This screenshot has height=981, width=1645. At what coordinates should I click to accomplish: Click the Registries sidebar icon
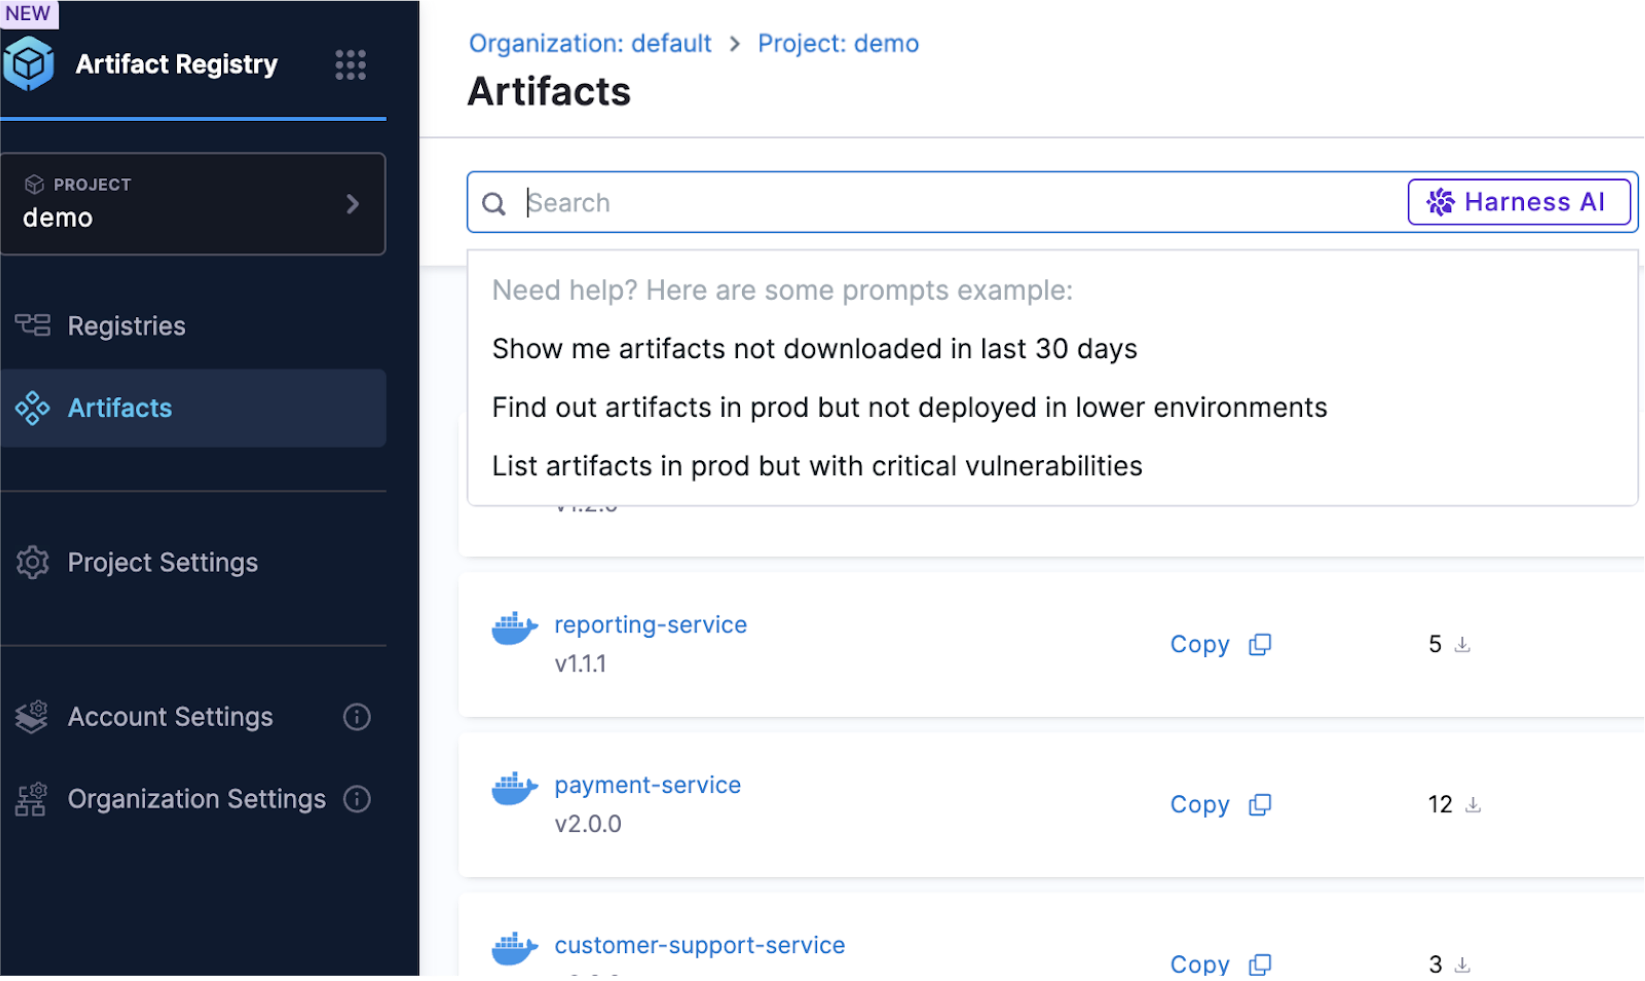click(32, 325)
